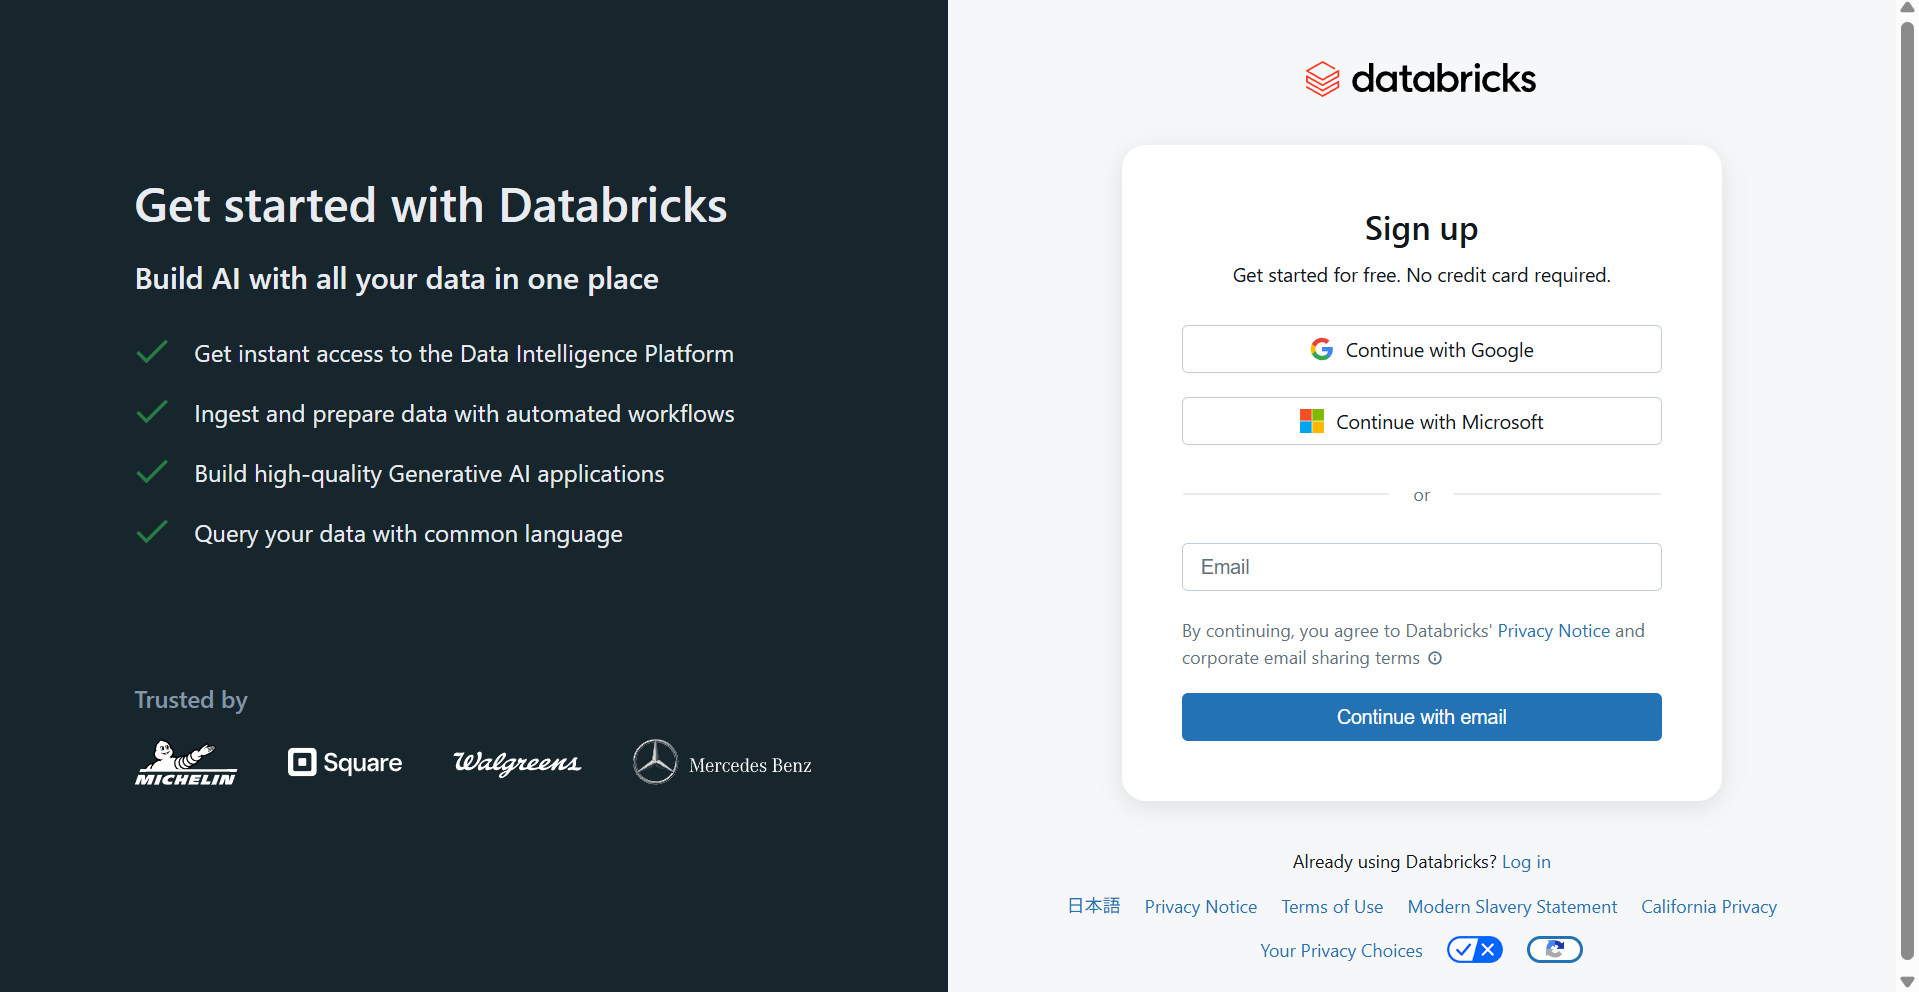Focus the Email input field

pos(1421,567)
